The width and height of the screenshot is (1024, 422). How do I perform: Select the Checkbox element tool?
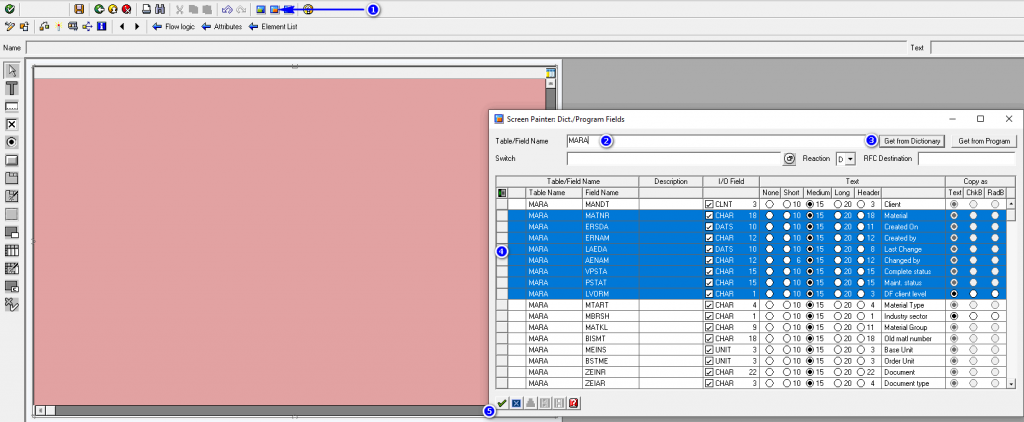tap(12, 124)
